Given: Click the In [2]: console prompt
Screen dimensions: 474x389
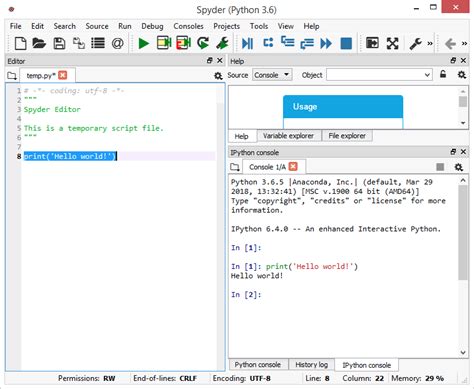Looking at the screenshot, I should [x=246, y=295].
